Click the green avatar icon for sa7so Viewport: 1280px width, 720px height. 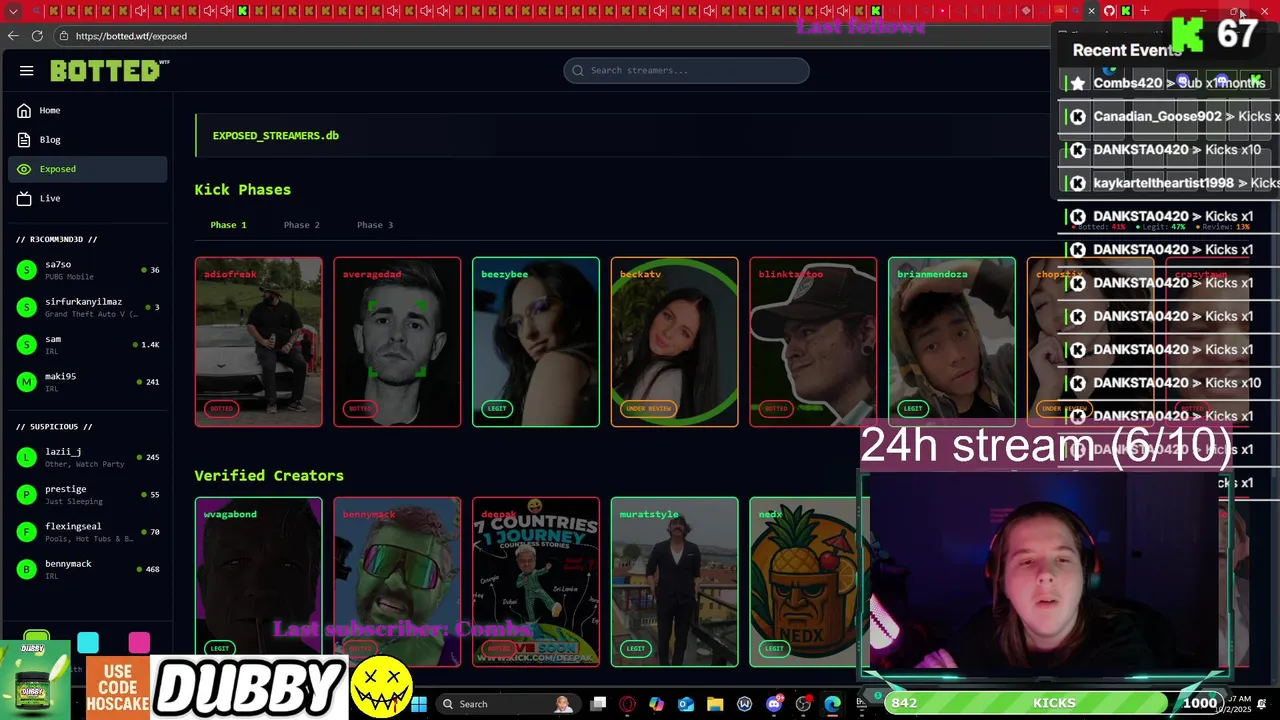[x=27, y=270]
